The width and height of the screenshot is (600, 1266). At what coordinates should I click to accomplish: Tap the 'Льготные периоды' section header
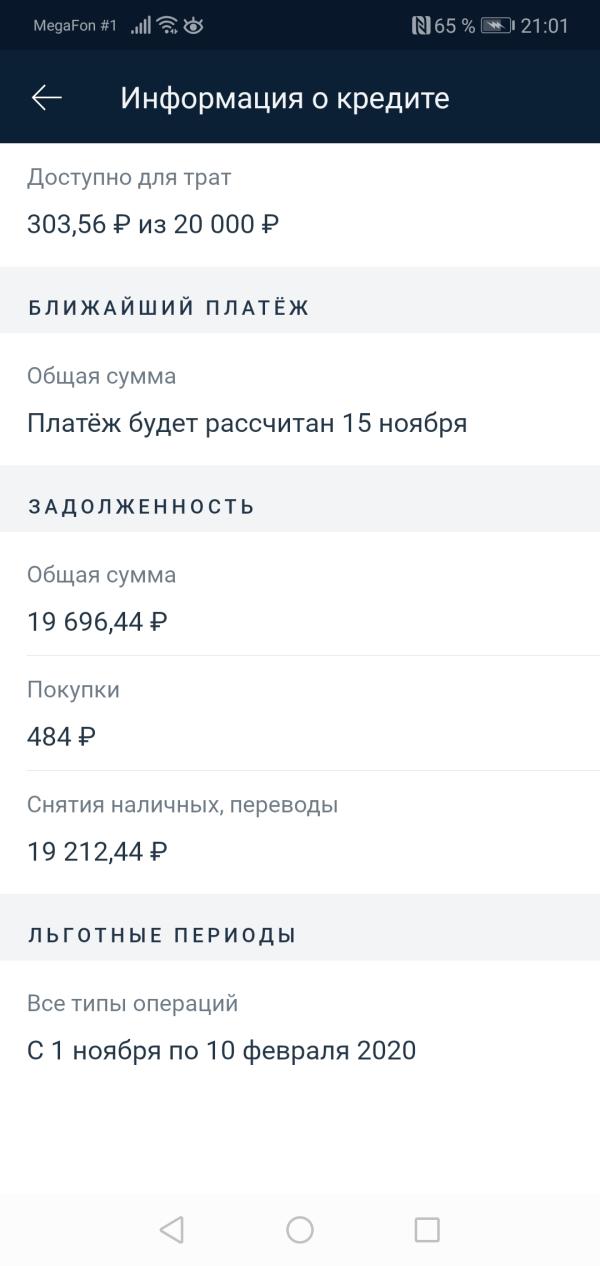[x=162, y=936]
